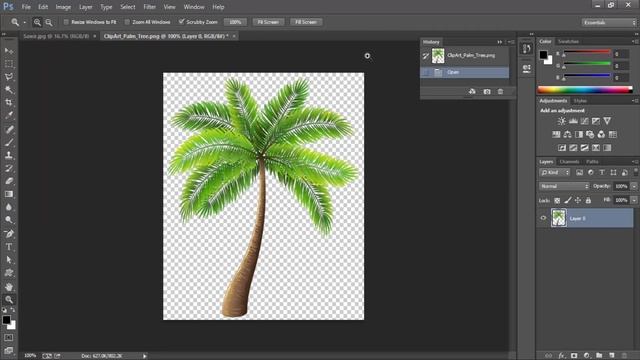
Task: Open the Opacity slider arrow
Action: click(634, 186)
